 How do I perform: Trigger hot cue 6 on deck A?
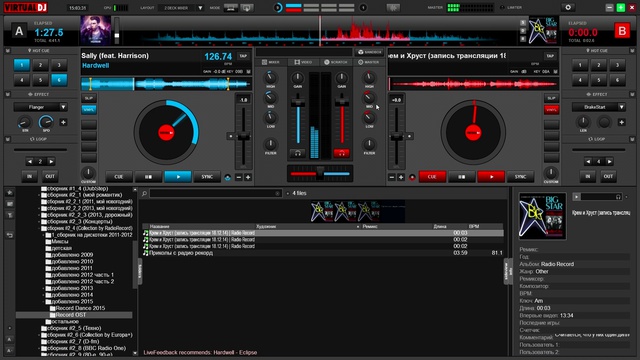[x=59, y=80]
